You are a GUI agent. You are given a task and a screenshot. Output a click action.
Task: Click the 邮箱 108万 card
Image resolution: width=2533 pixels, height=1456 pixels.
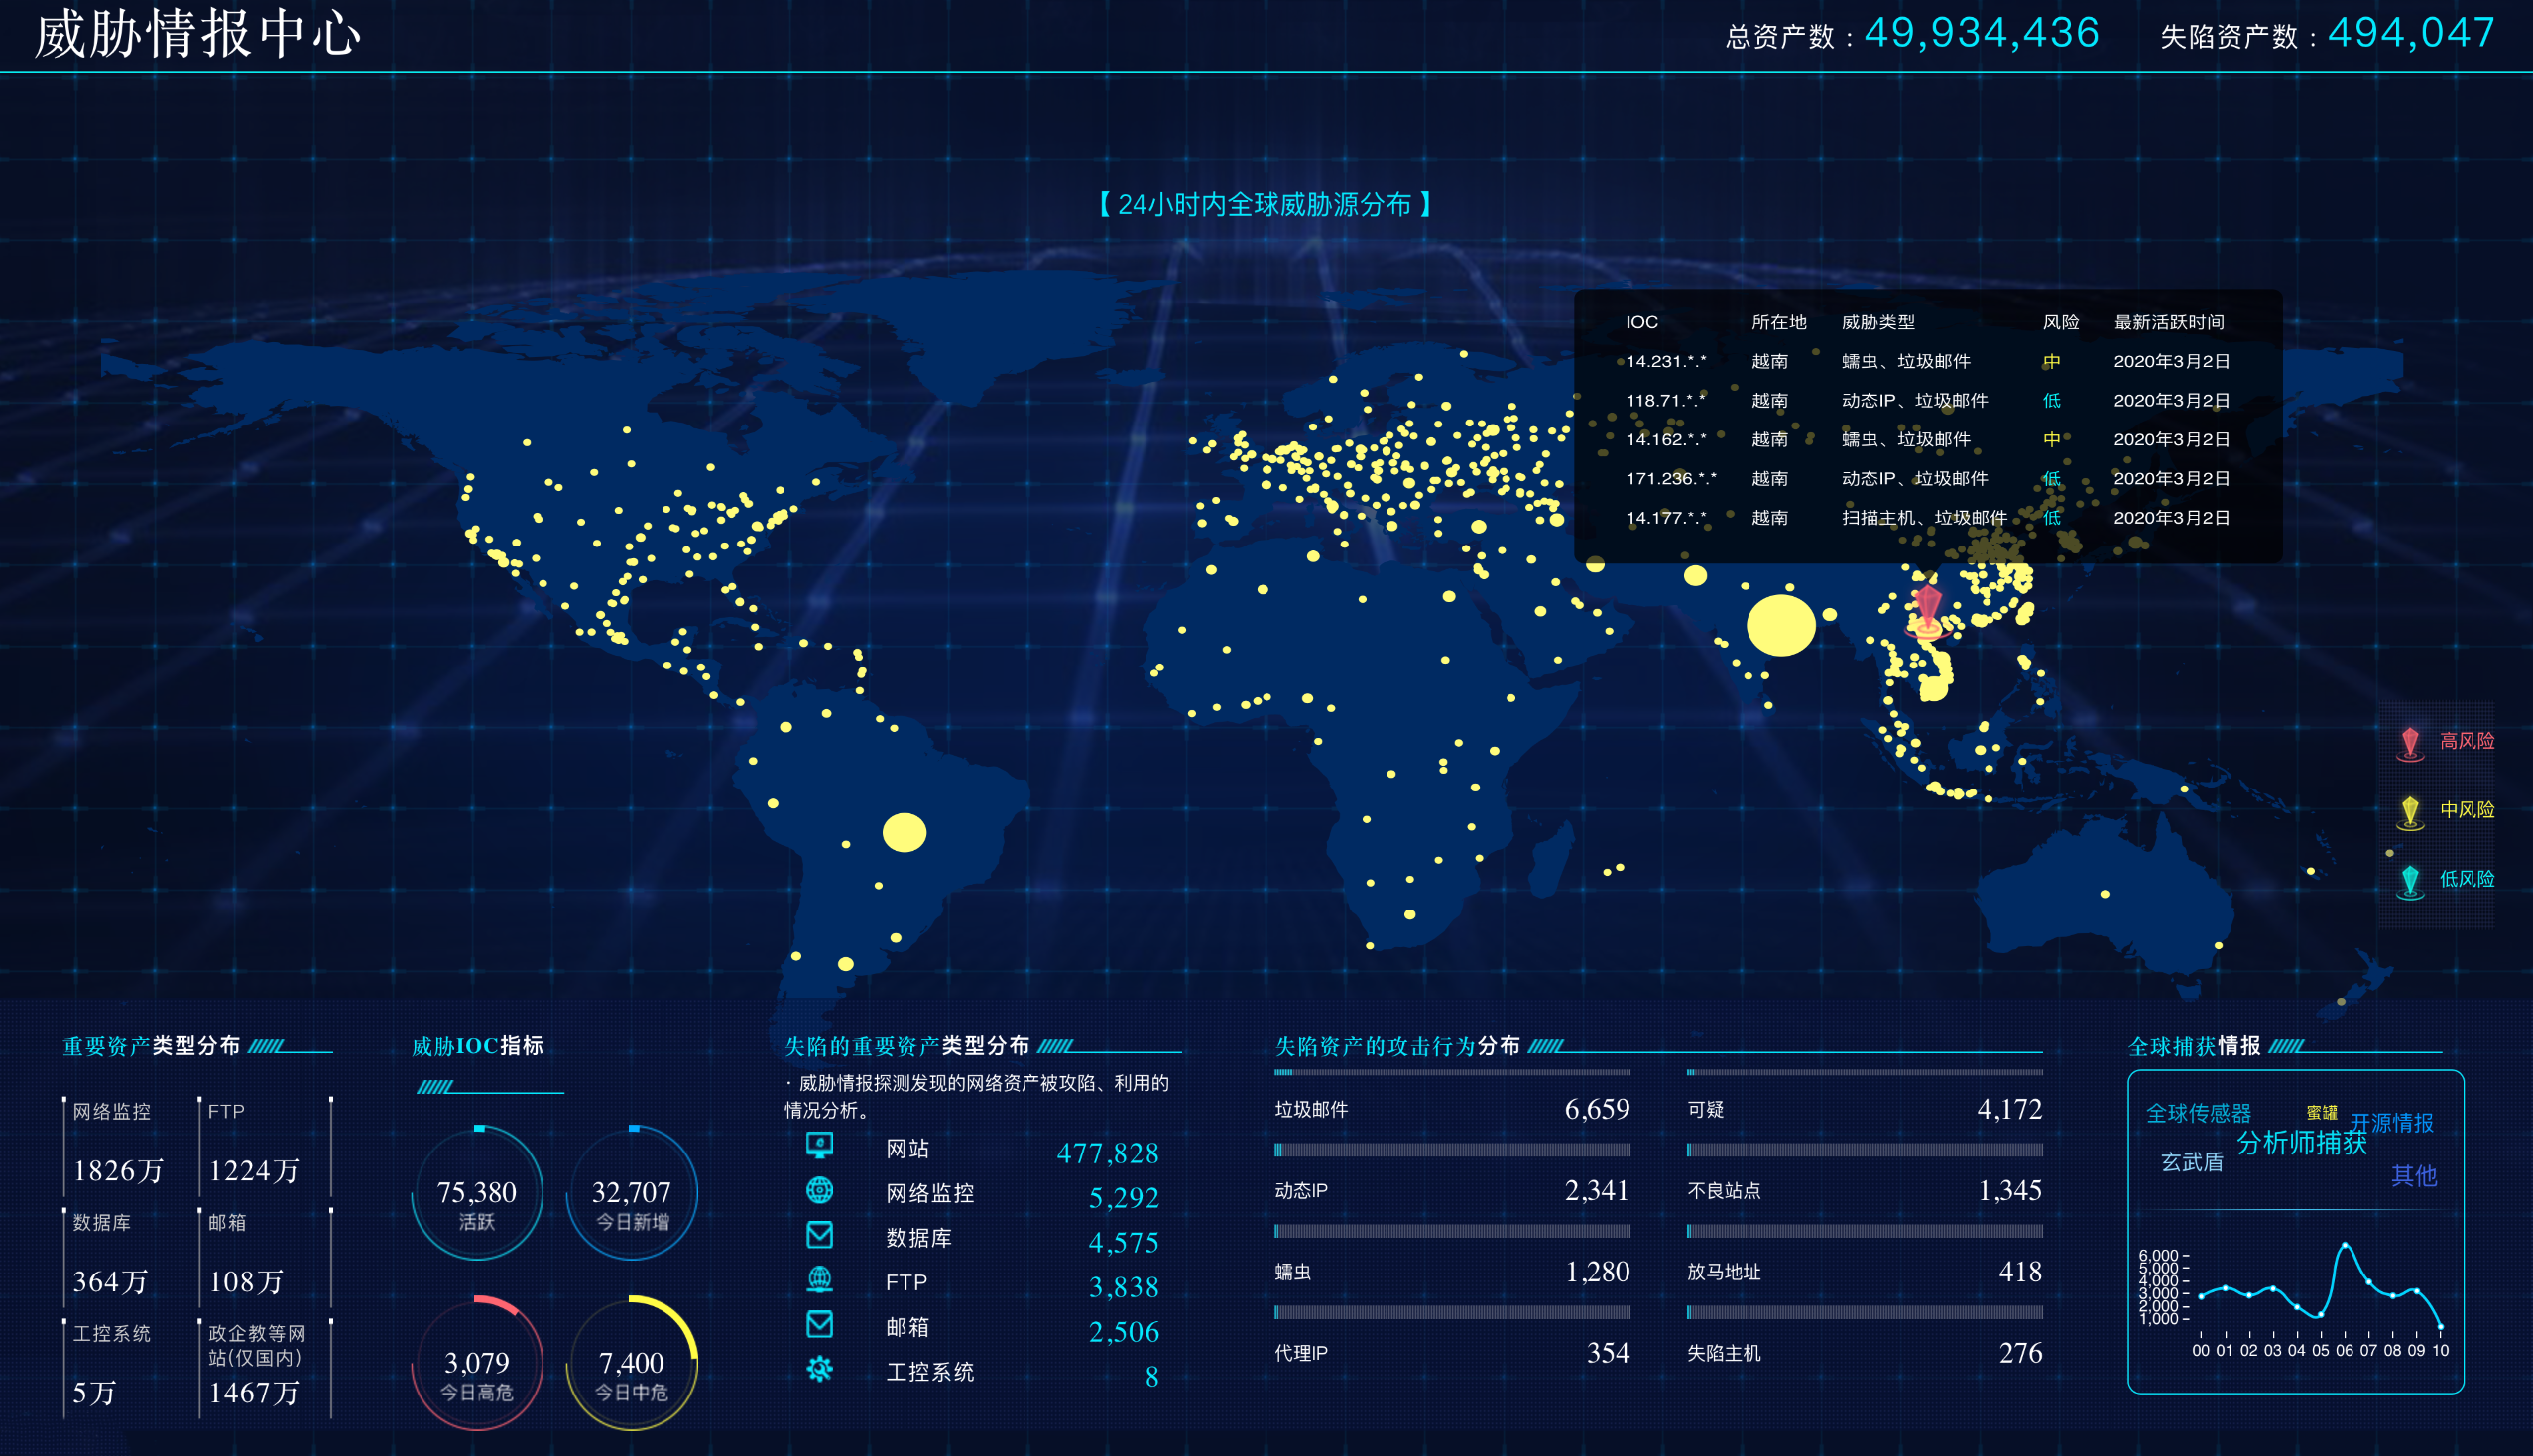pyautogui.click(x=265, y=1258)
